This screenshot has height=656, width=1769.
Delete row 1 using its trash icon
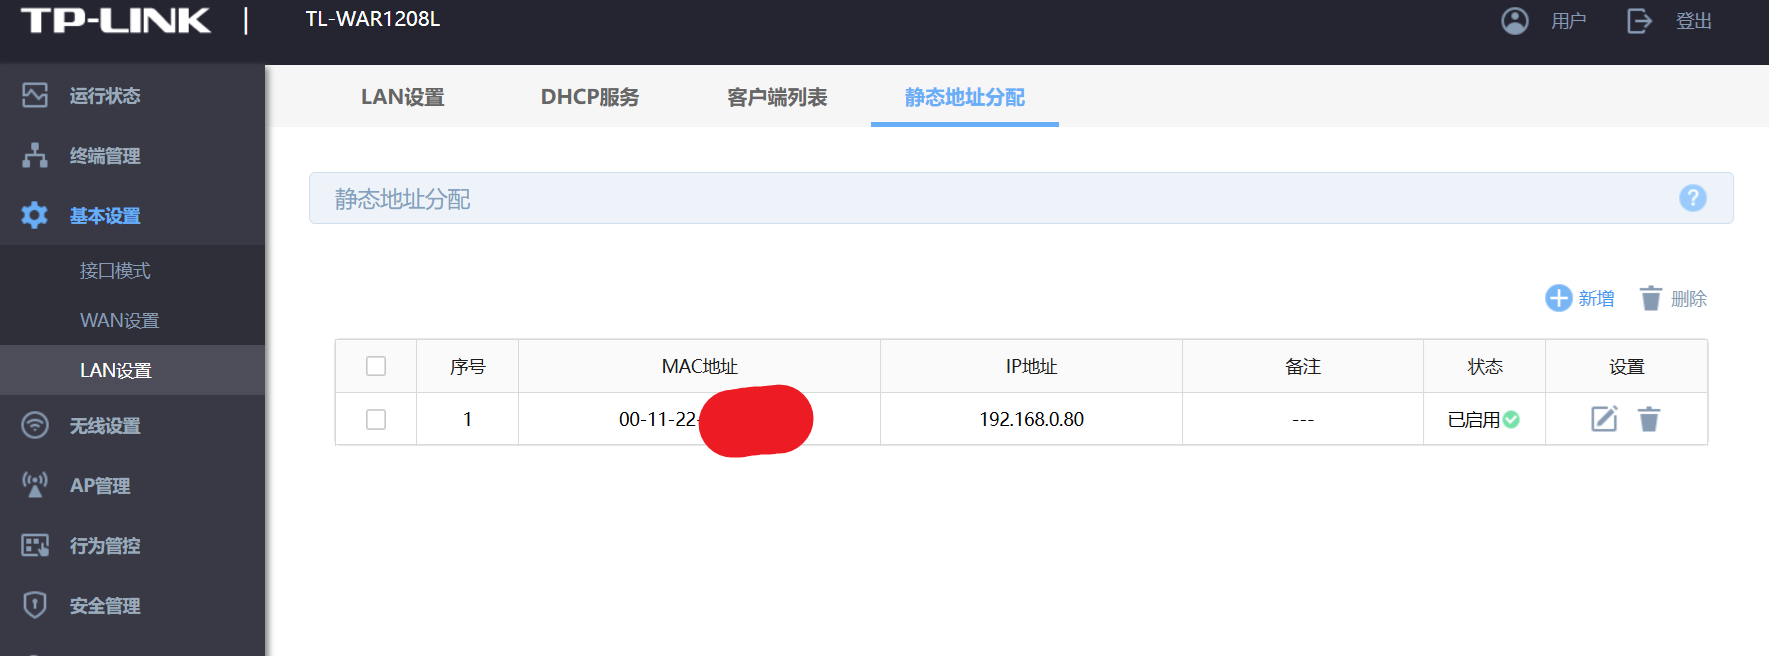[x=1649, y=419]
